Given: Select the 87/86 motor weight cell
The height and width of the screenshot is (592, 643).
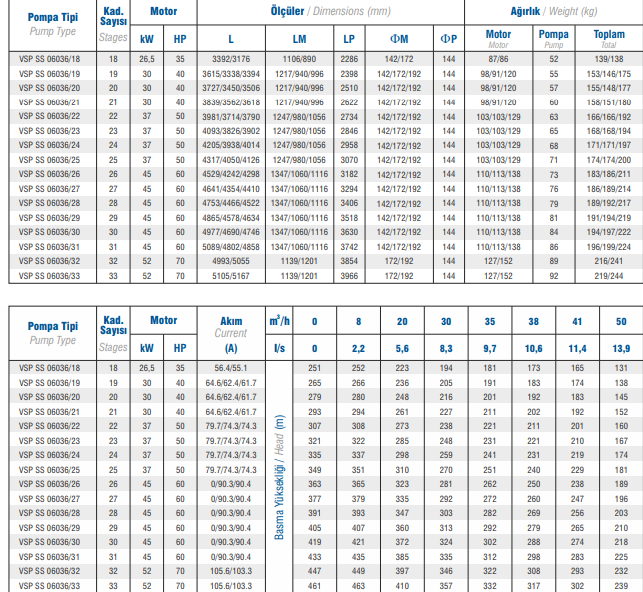Looking at the screenshot, I should point(498,60).
